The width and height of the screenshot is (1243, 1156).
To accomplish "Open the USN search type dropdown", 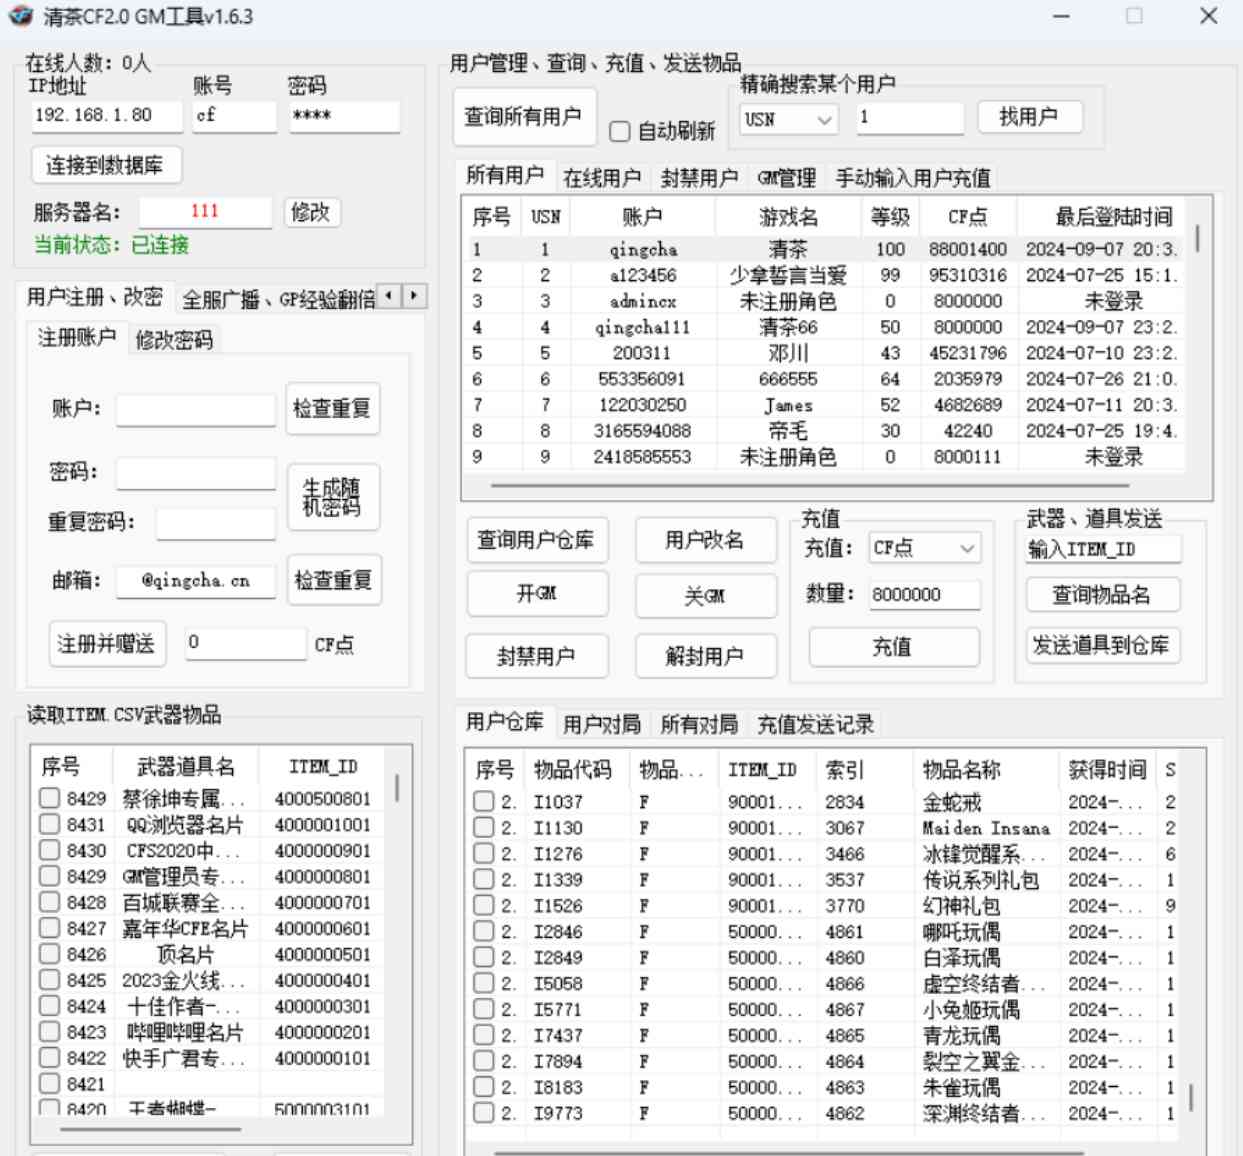I will pos(789,119).
